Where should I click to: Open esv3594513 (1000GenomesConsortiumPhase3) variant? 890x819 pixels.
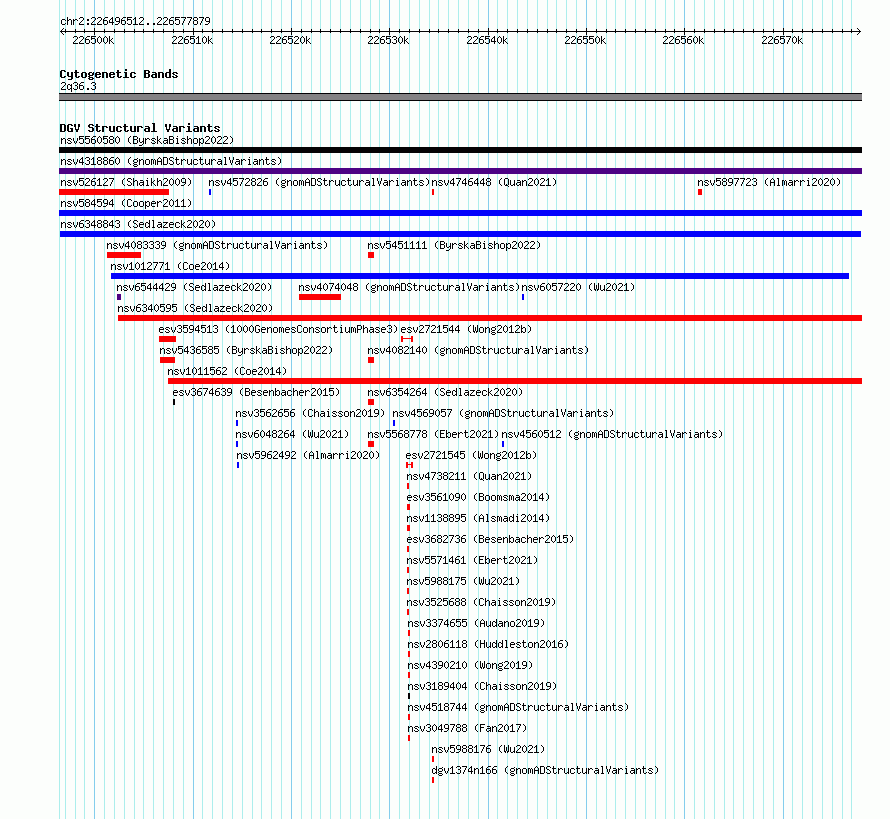click(x=278, y=329)
